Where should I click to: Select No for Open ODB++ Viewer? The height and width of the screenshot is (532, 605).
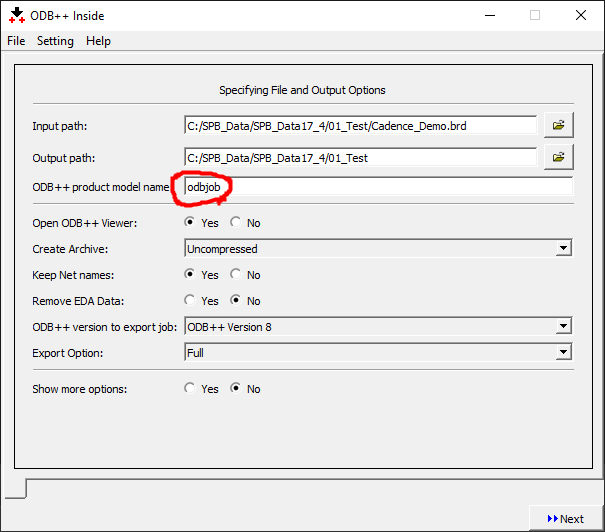click(236, 222)
